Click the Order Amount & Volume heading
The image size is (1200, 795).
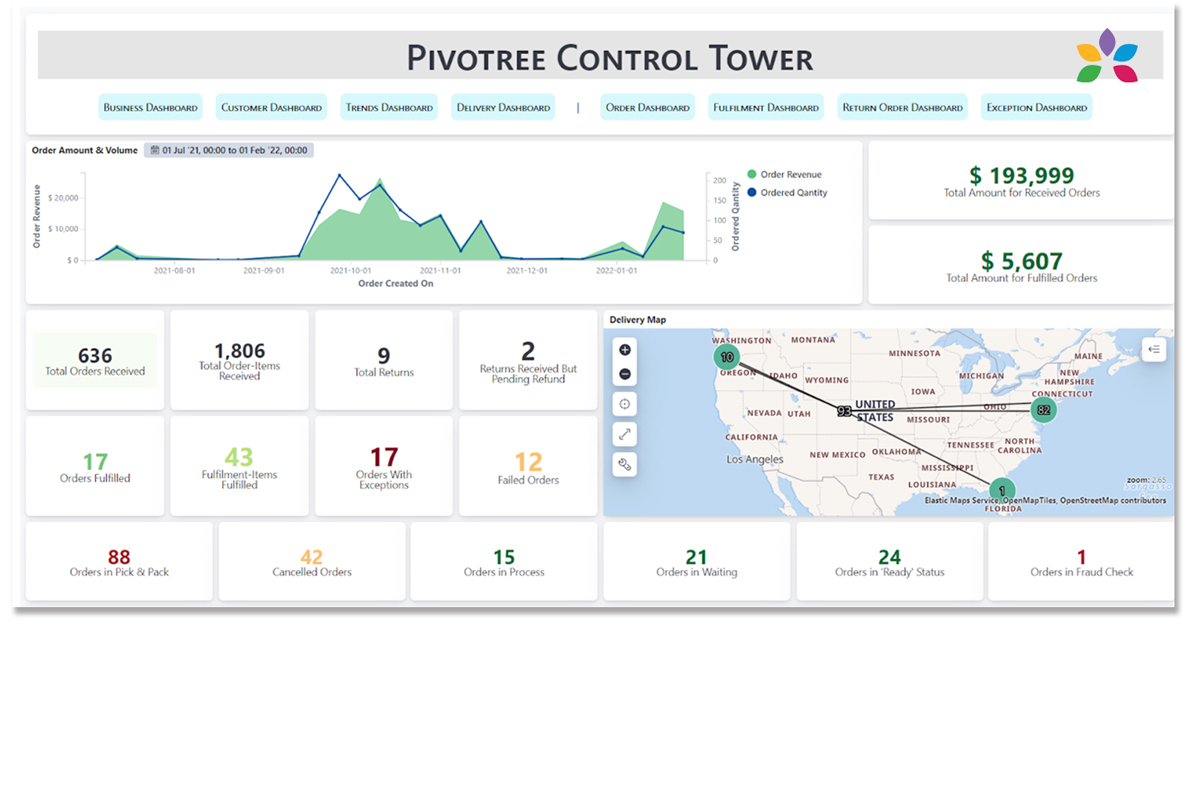click(x=84, y=150)
